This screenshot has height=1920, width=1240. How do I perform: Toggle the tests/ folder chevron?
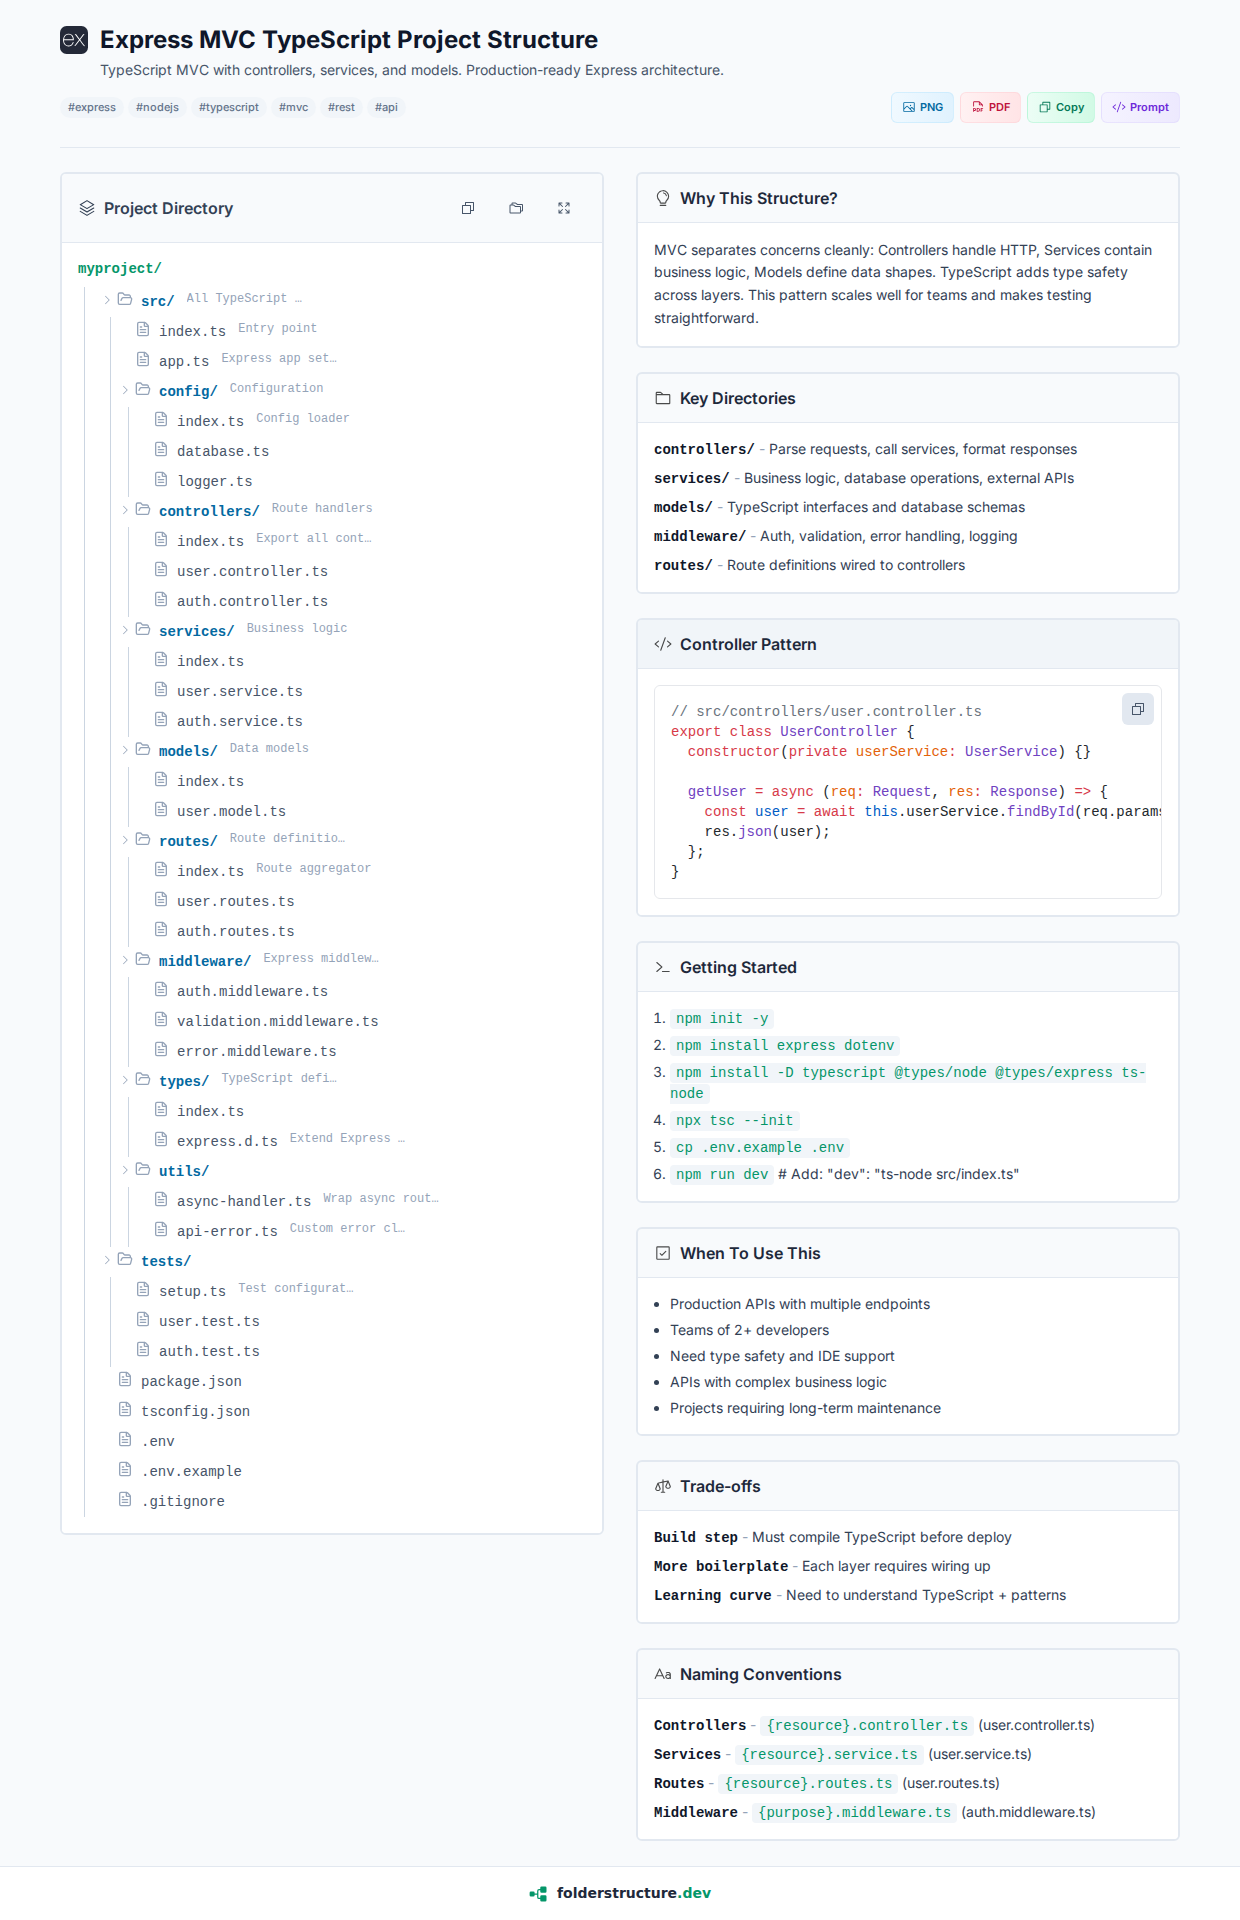click(107, 1260)
